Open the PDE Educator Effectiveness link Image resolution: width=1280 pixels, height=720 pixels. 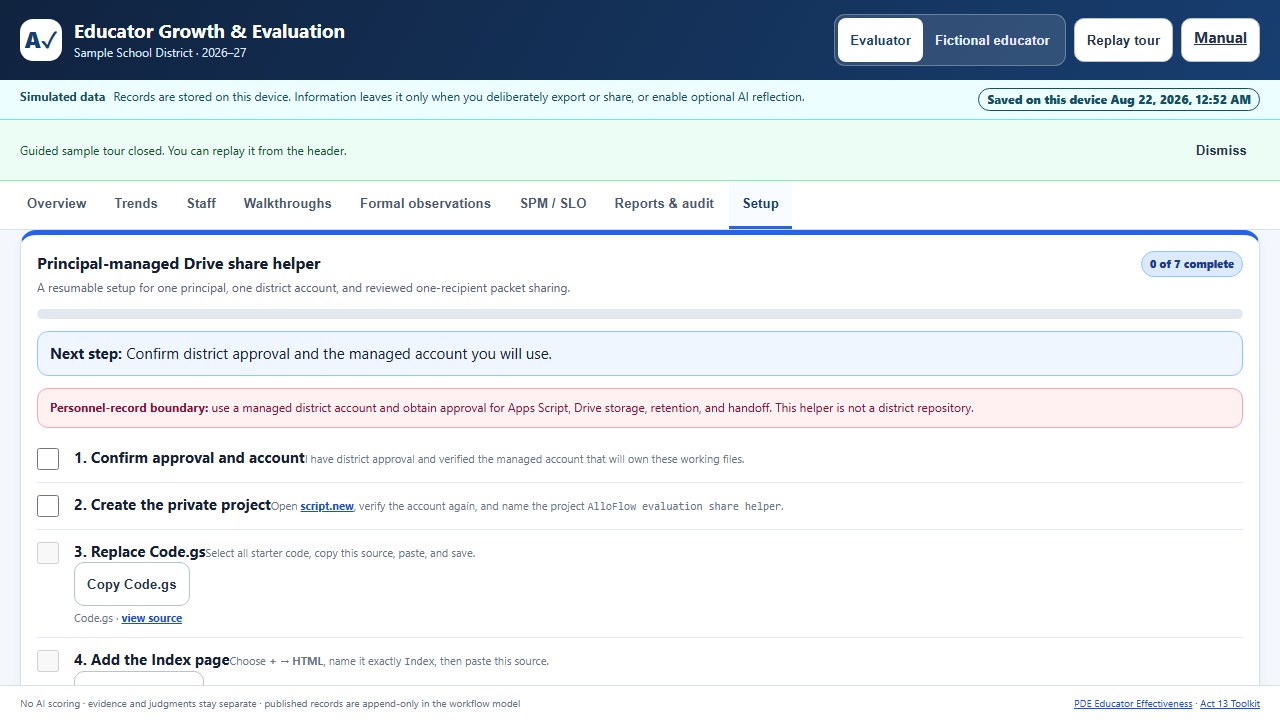coord(1133,704)
